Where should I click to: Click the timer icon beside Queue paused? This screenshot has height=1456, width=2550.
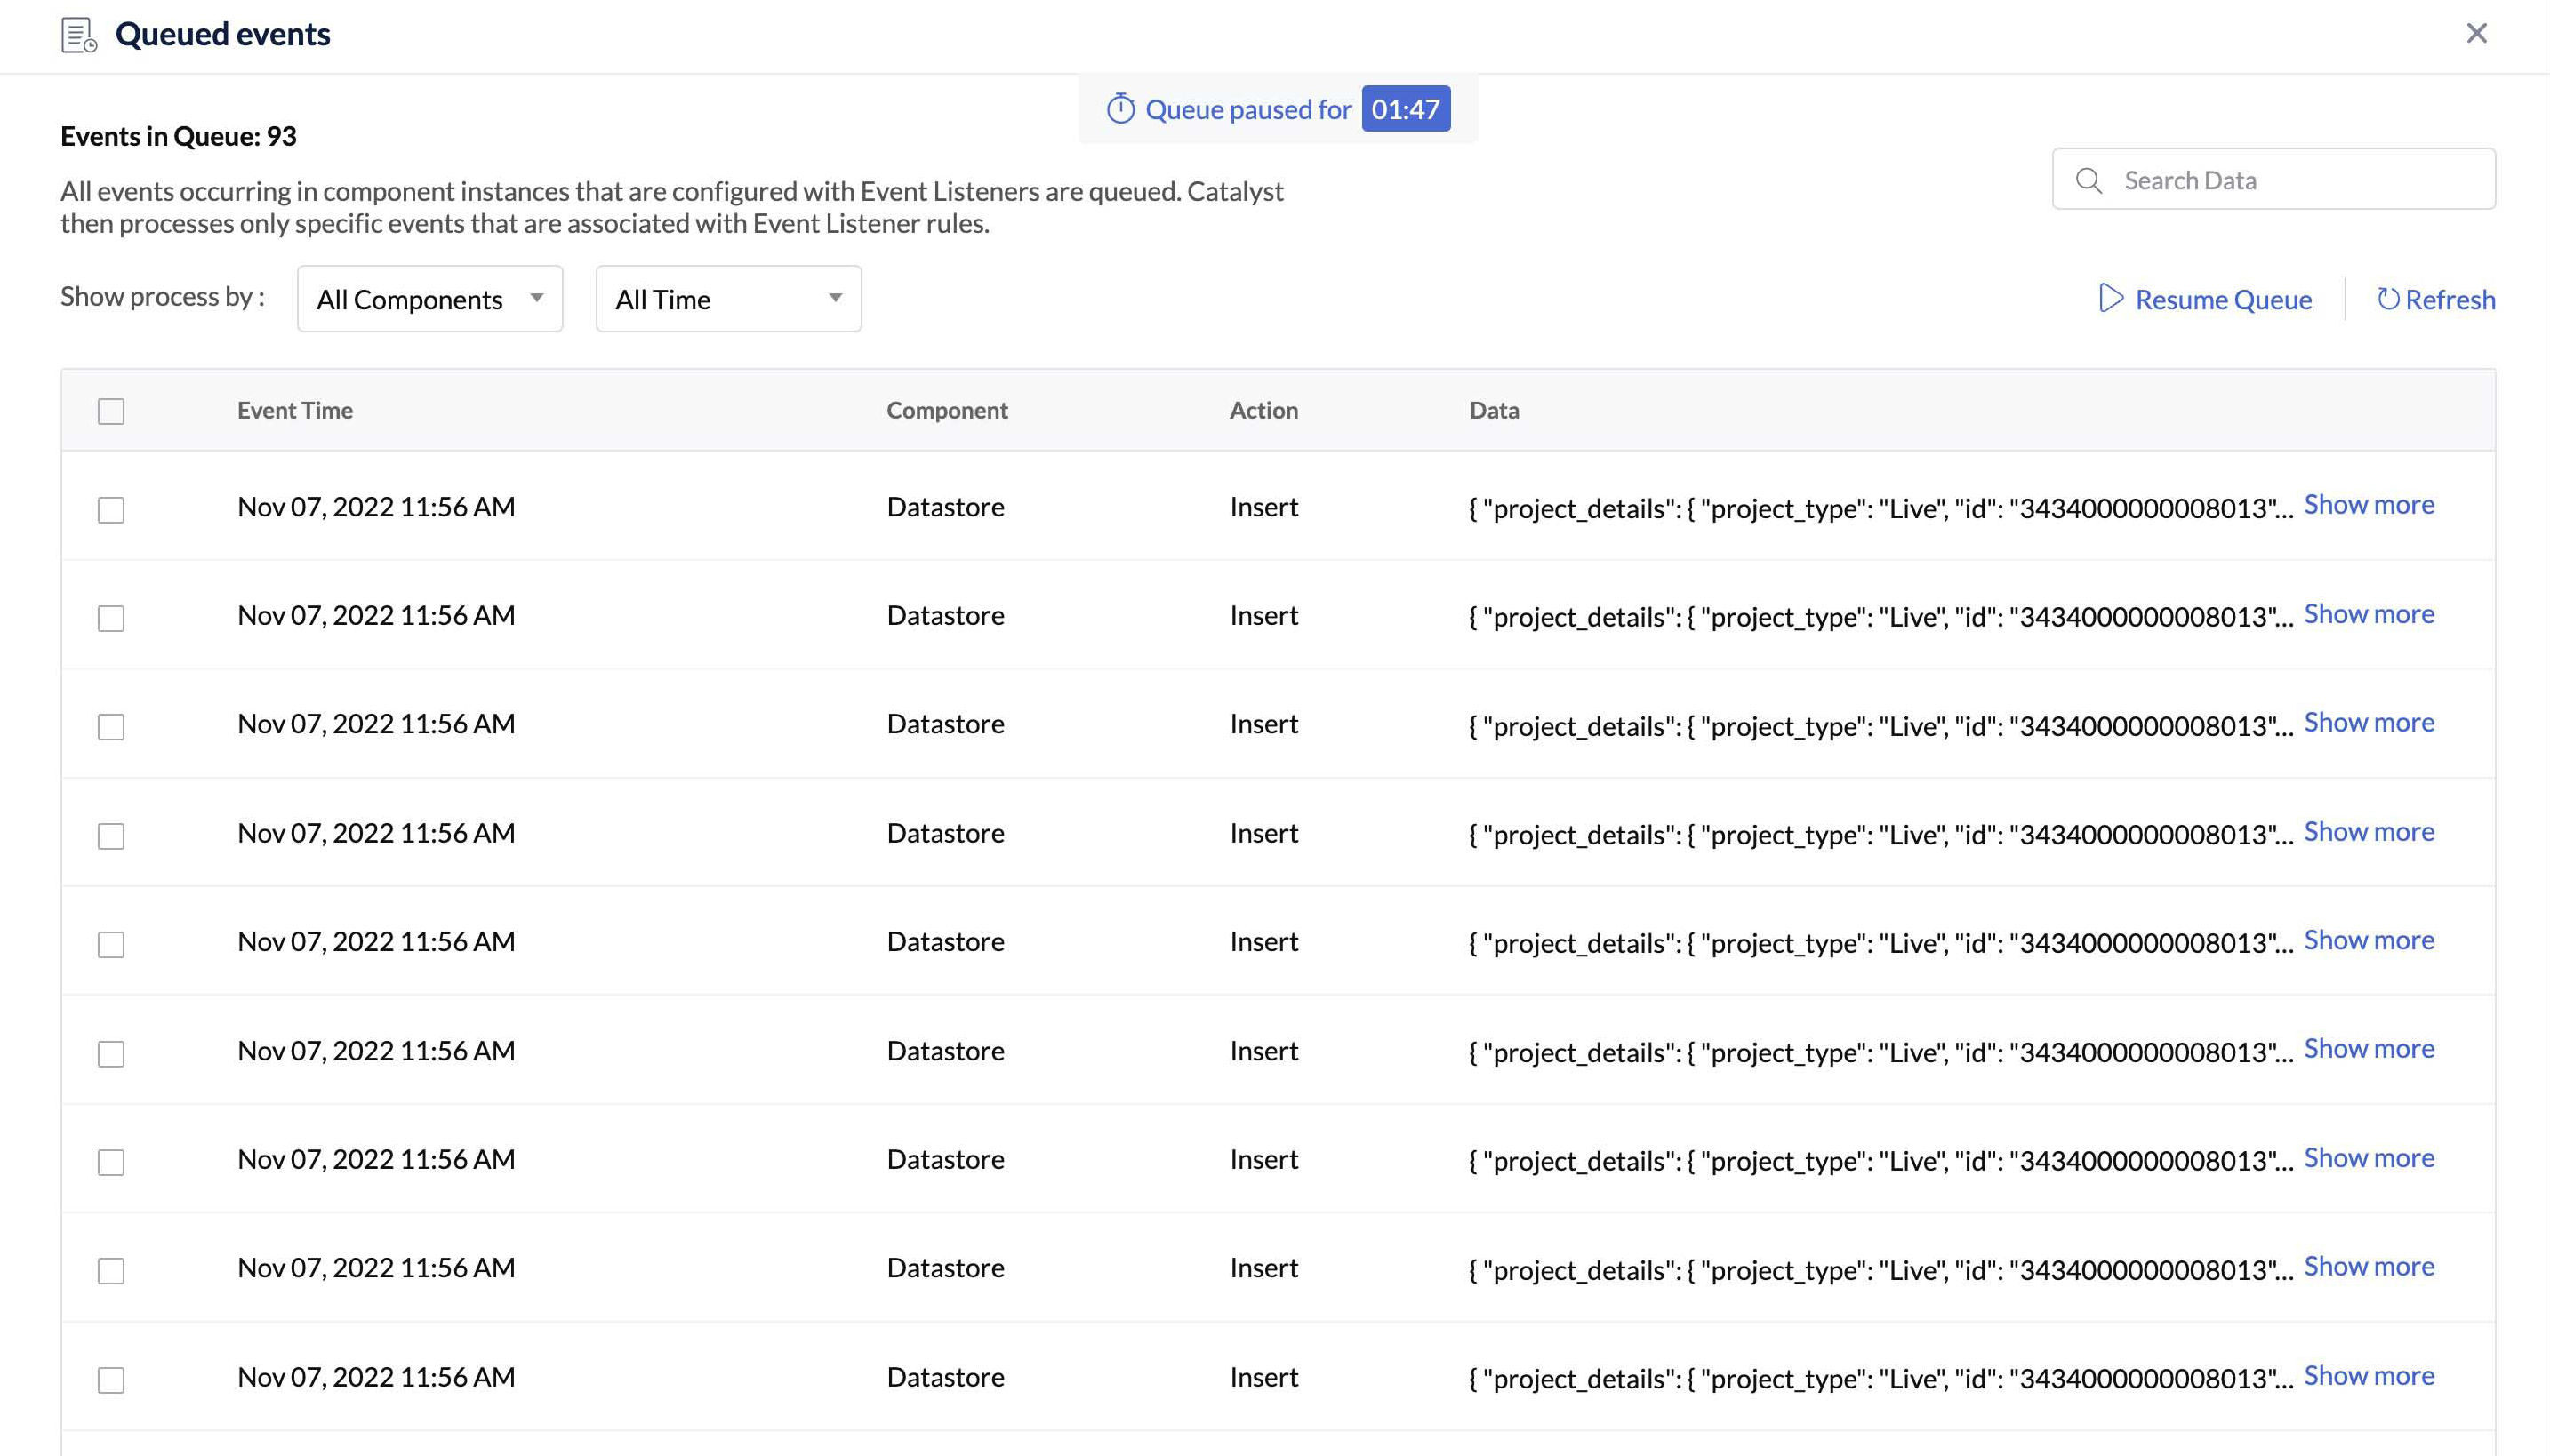[1120, 109]
